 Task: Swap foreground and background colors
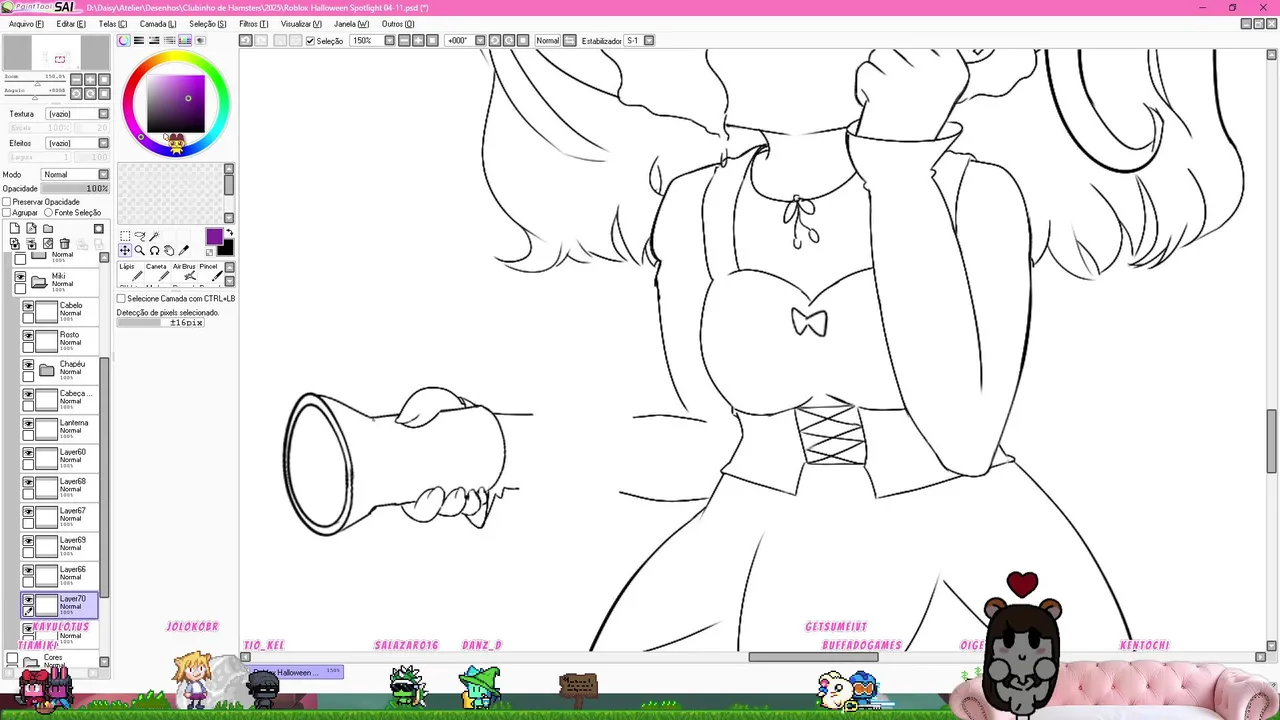coord(230,233)
